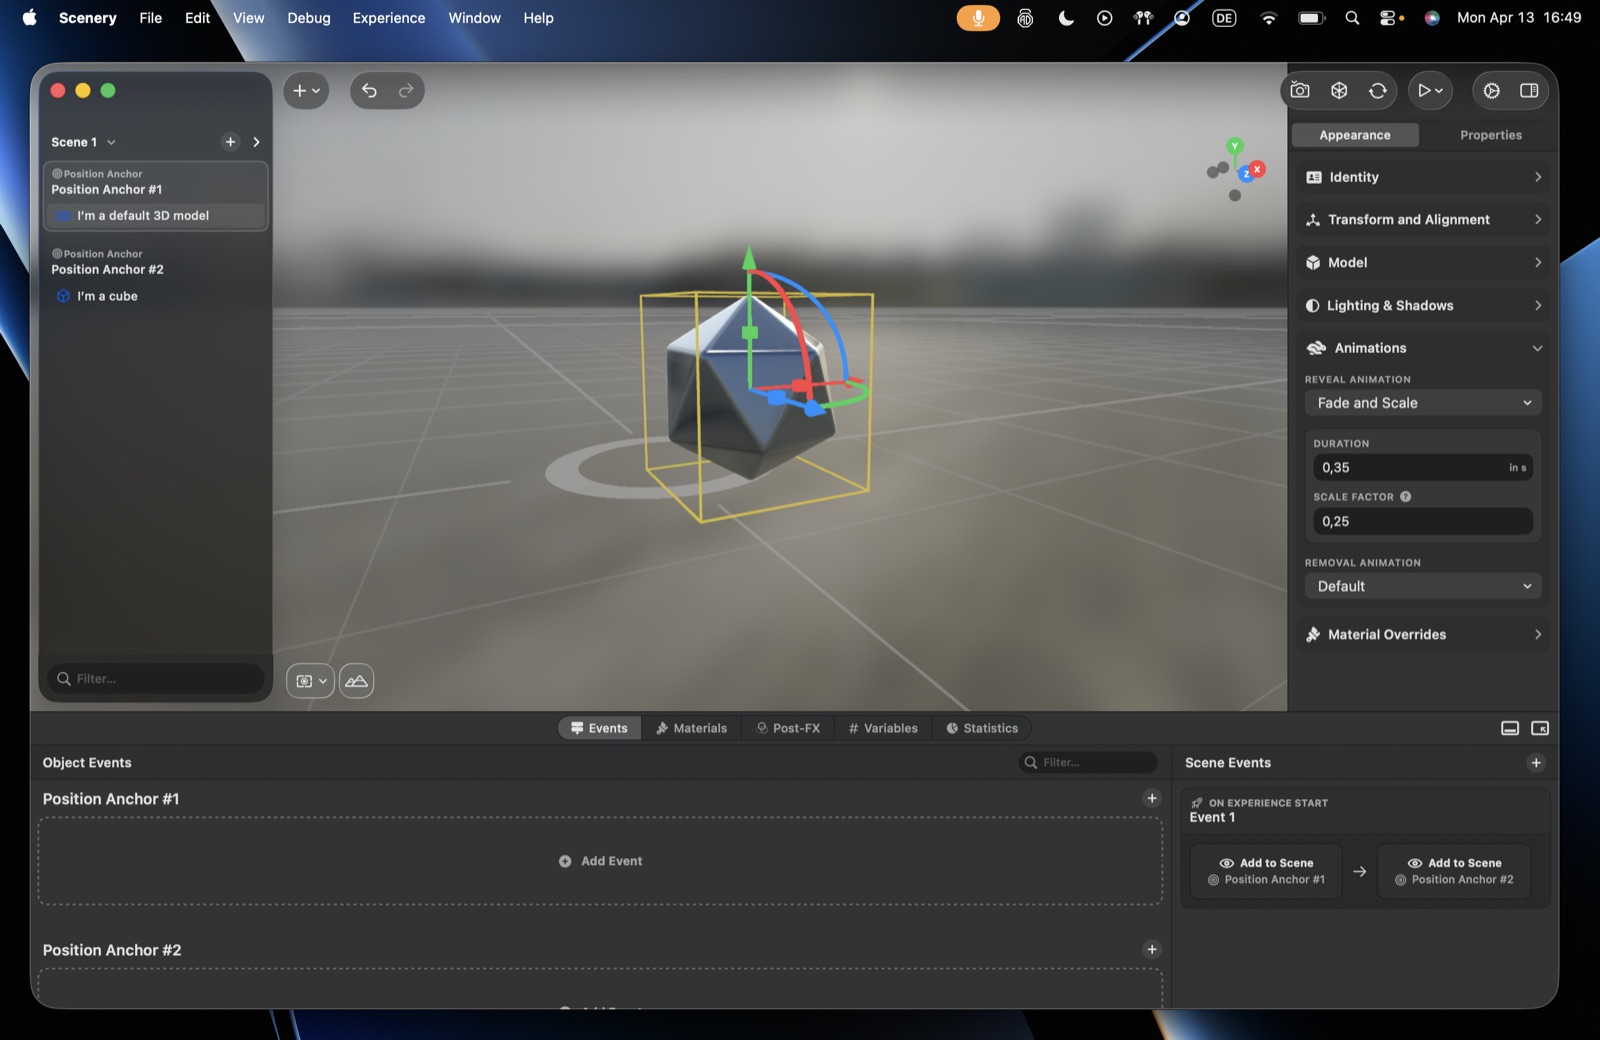Switch to the Statistics tab

coord(982,729)
